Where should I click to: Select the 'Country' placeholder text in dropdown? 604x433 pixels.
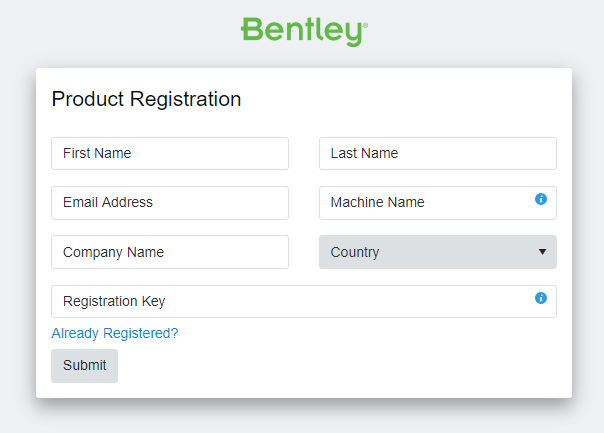pos(355,252)
